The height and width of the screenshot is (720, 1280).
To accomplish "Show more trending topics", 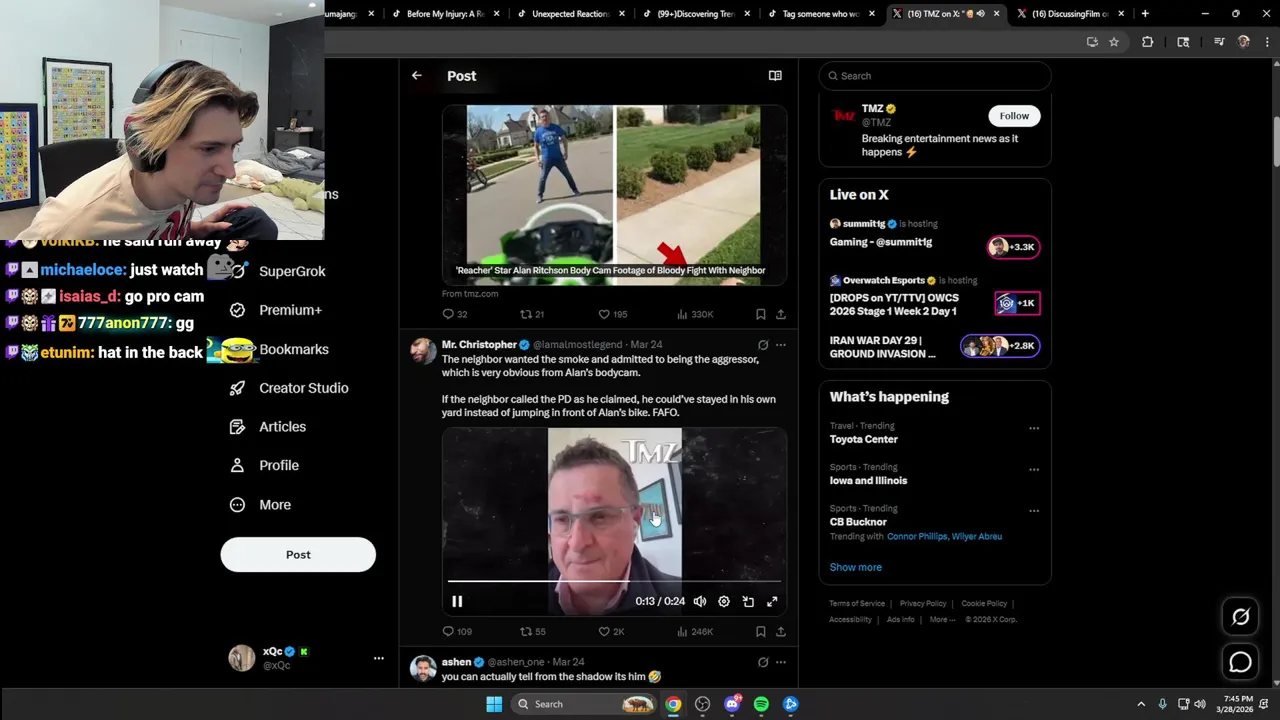I will click(855, 567).
